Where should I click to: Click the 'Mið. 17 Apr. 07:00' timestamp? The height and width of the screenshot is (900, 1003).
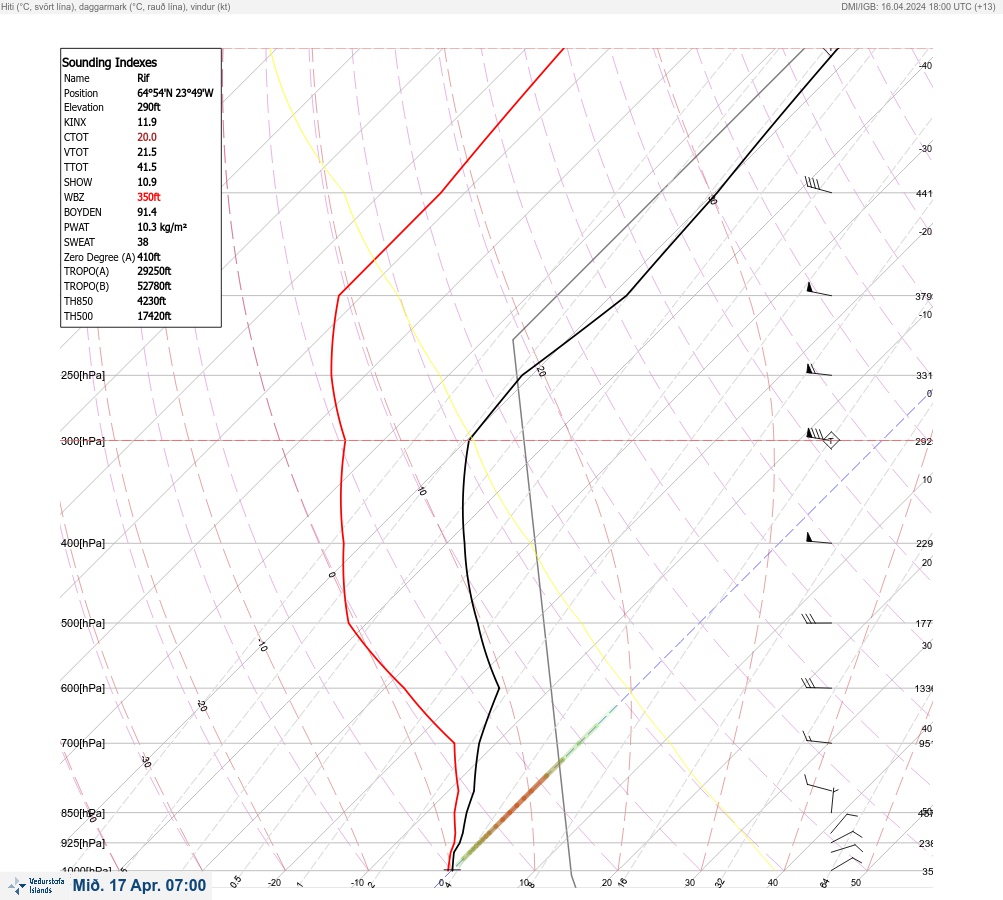point(139,885)
